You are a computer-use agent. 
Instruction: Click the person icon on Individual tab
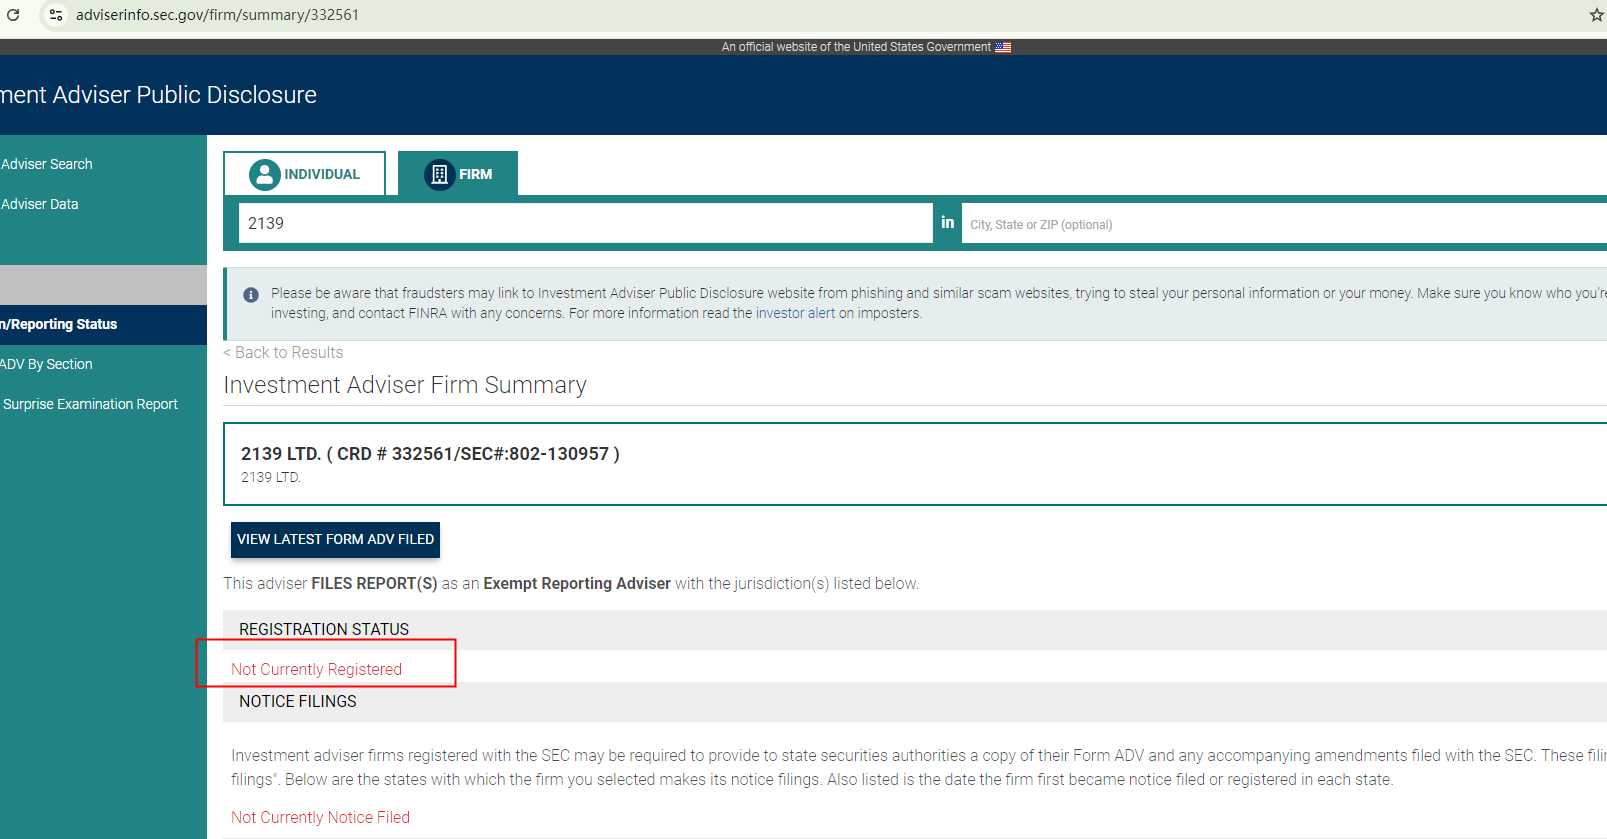click(x=264, y=174)
